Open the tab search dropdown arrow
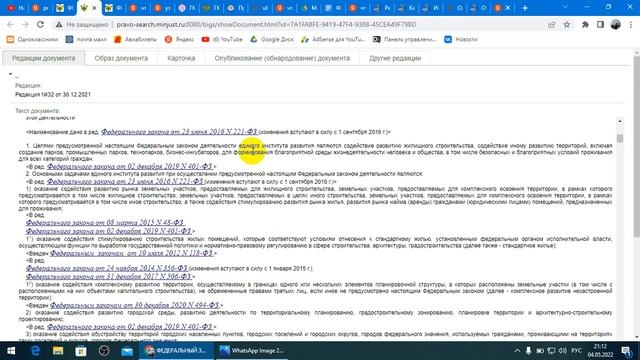Screen dimensions: 640x360 565,7
